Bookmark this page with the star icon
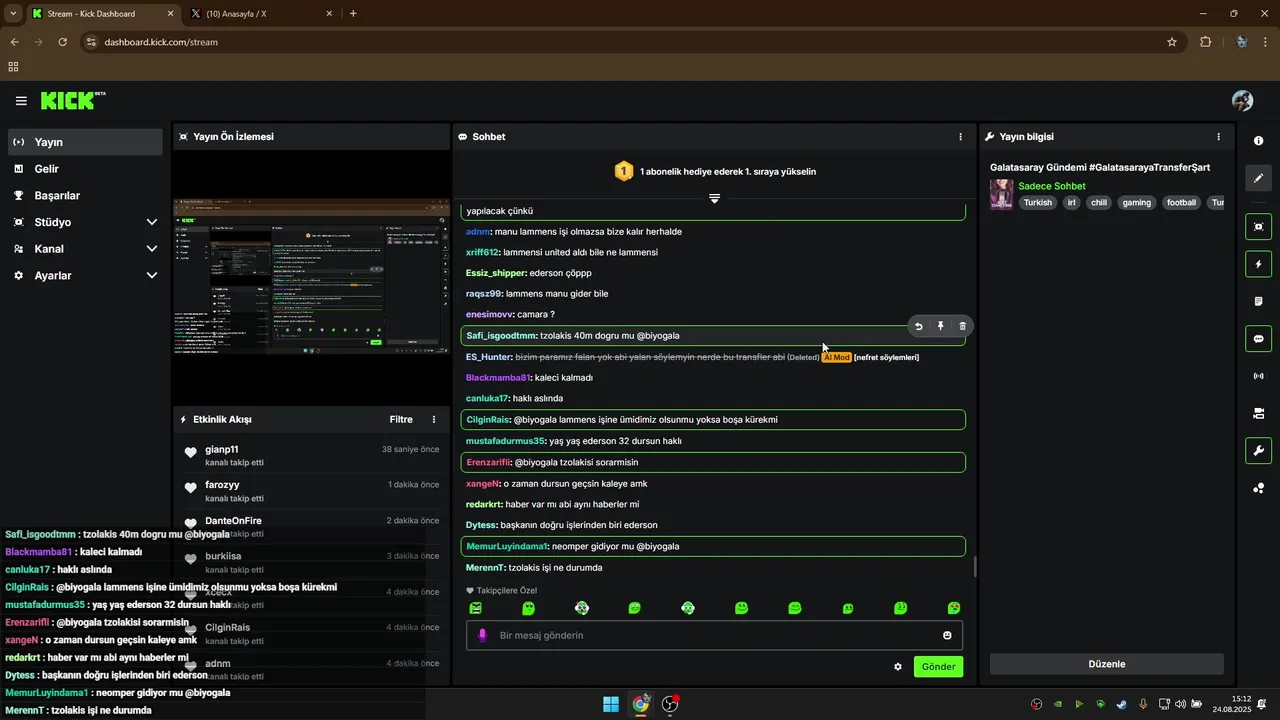Image resolution: width=1280 pixels, height=720 pixels. pyautogui.click(x=1172, y=42)
